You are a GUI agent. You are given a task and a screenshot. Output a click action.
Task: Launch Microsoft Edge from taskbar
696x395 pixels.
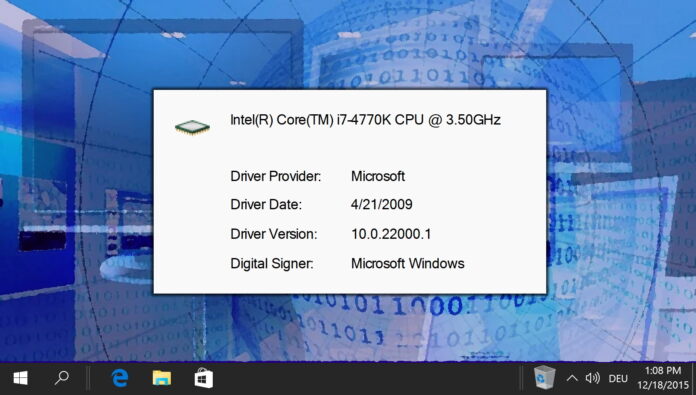119,379
